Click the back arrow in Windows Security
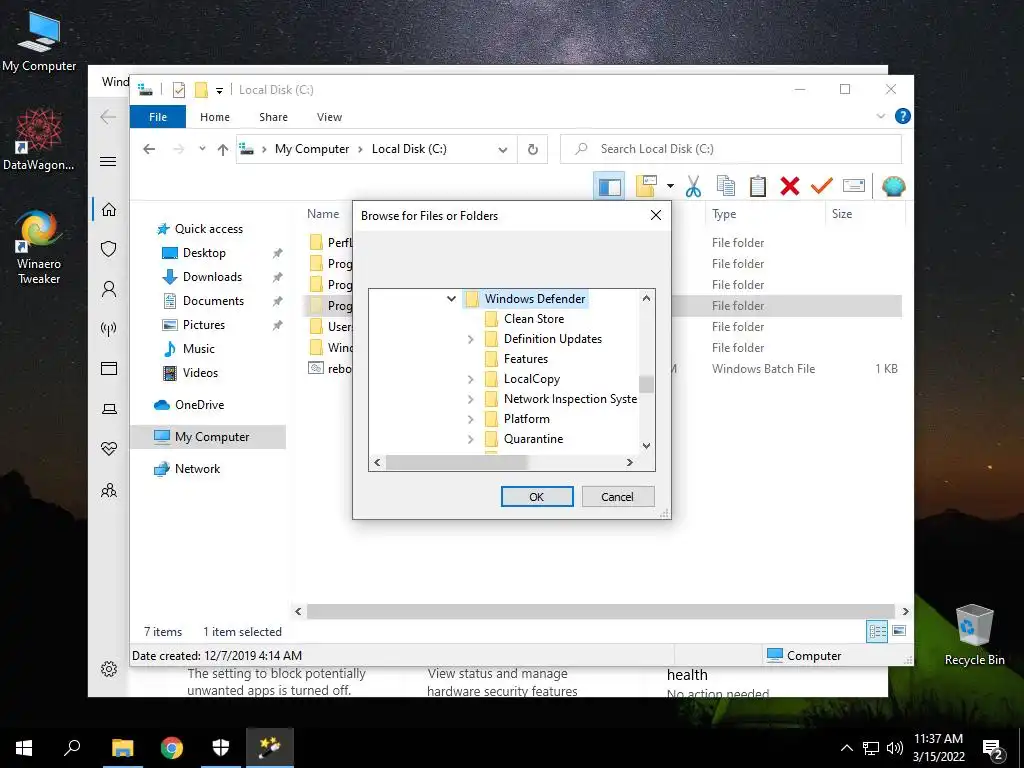The image size is (1024, 768). [x=108, y=117]
